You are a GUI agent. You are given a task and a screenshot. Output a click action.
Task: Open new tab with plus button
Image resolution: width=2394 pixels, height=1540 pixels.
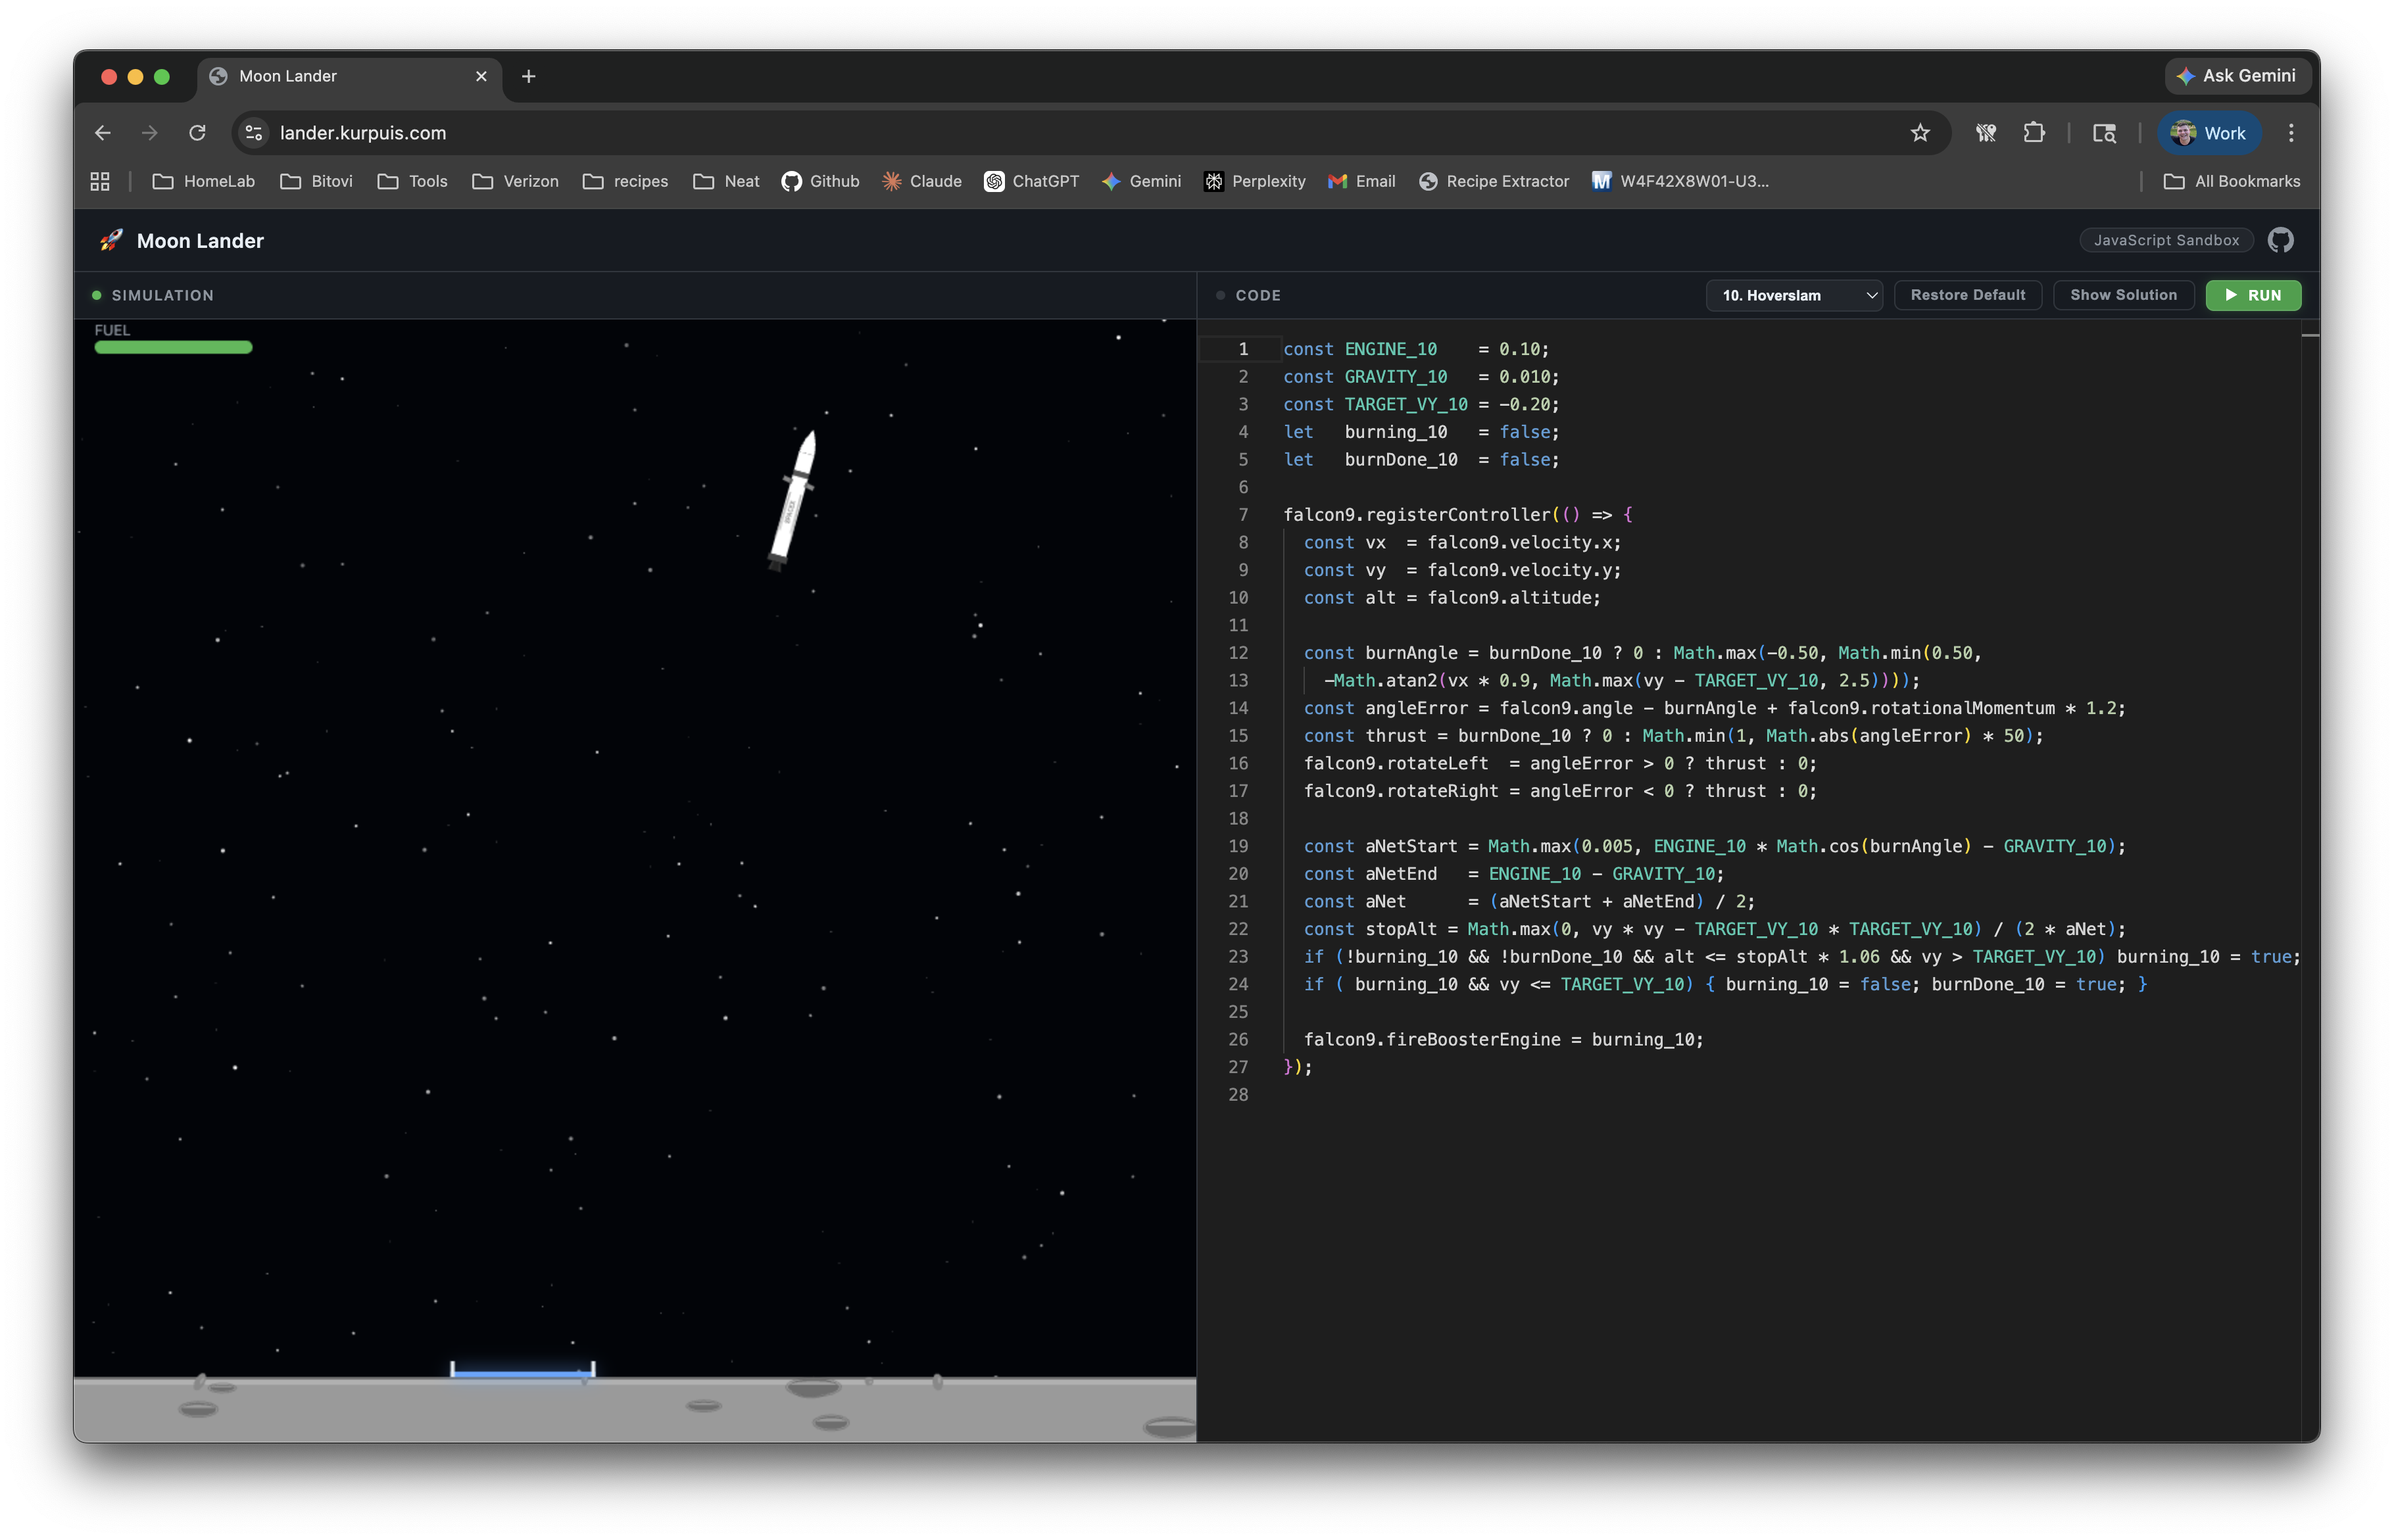[529, 76]
